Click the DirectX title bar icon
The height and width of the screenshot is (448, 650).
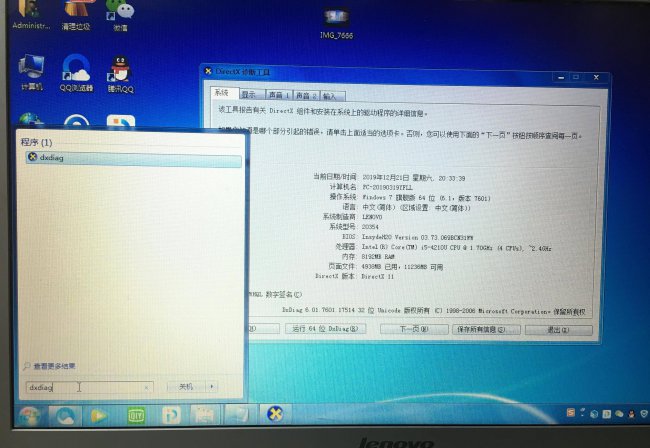click(208, 71)
